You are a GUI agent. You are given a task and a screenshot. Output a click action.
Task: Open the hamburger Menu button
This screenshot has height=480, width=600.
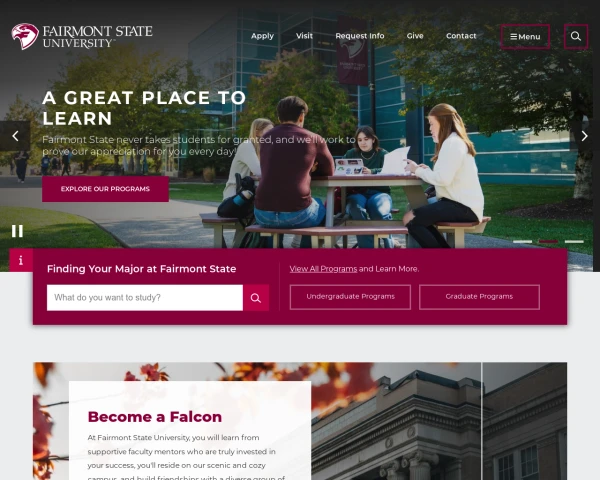pos(525,37)
